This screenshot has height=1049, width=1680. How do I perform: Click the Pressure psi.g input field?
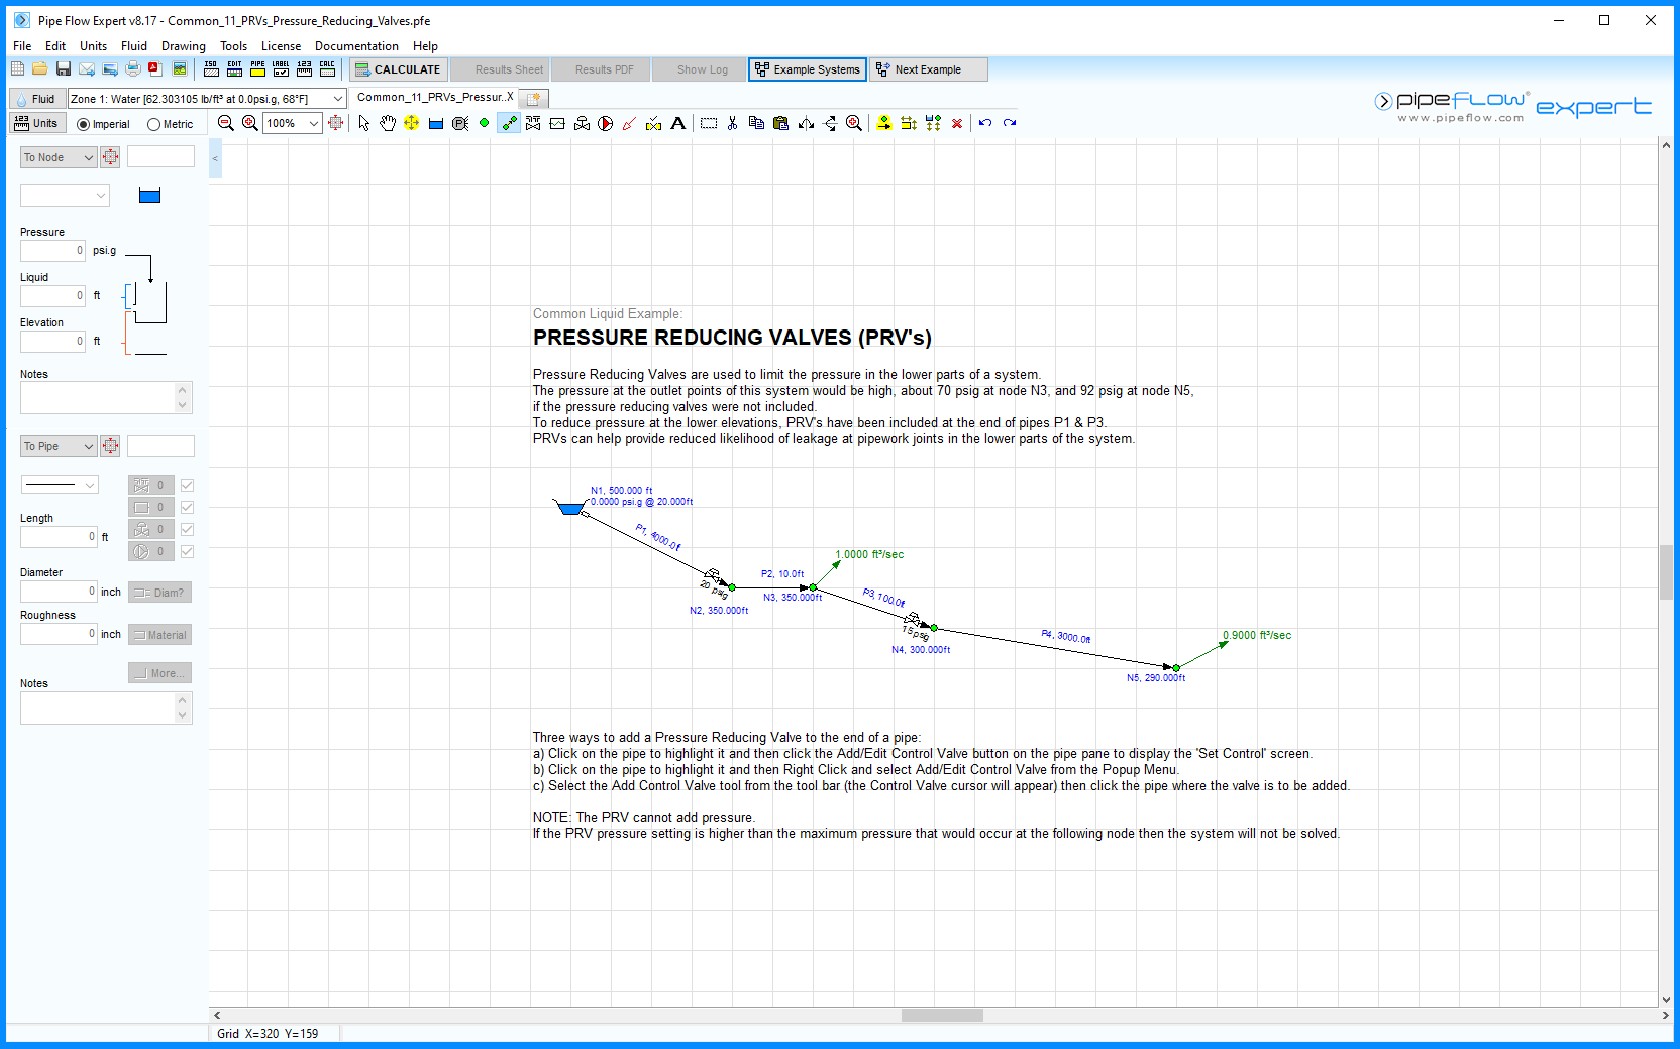pyautogui.click(x=53, y=251)
